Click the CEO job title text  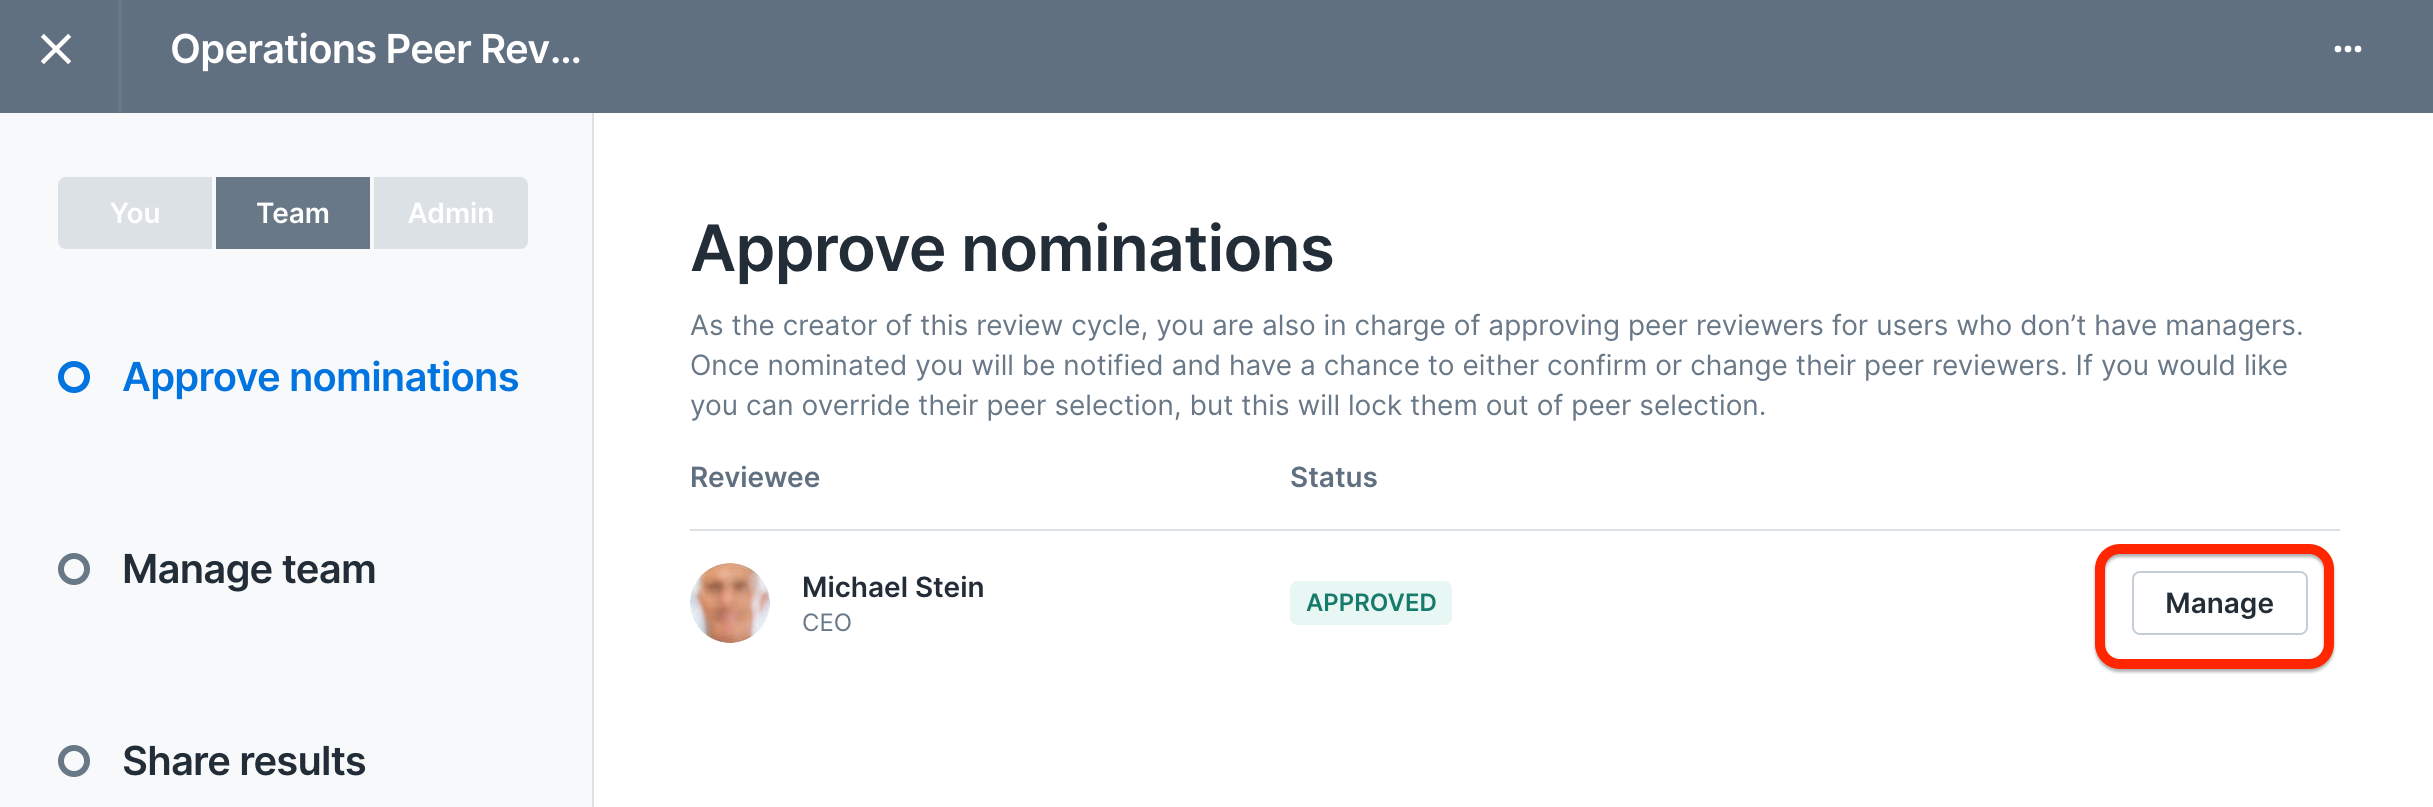click(826, 623)
